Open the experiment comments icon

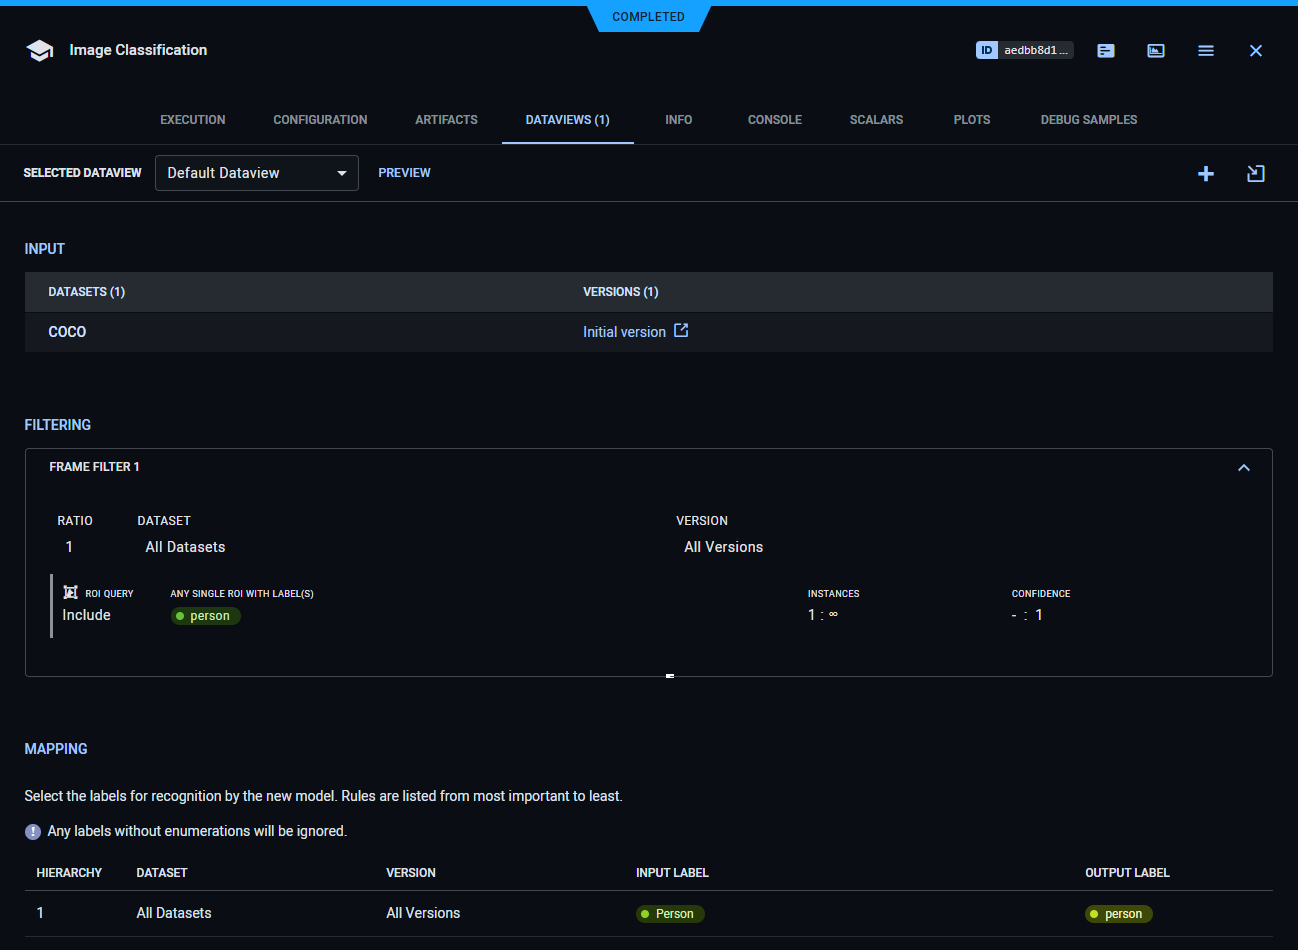click(1105, 50)
